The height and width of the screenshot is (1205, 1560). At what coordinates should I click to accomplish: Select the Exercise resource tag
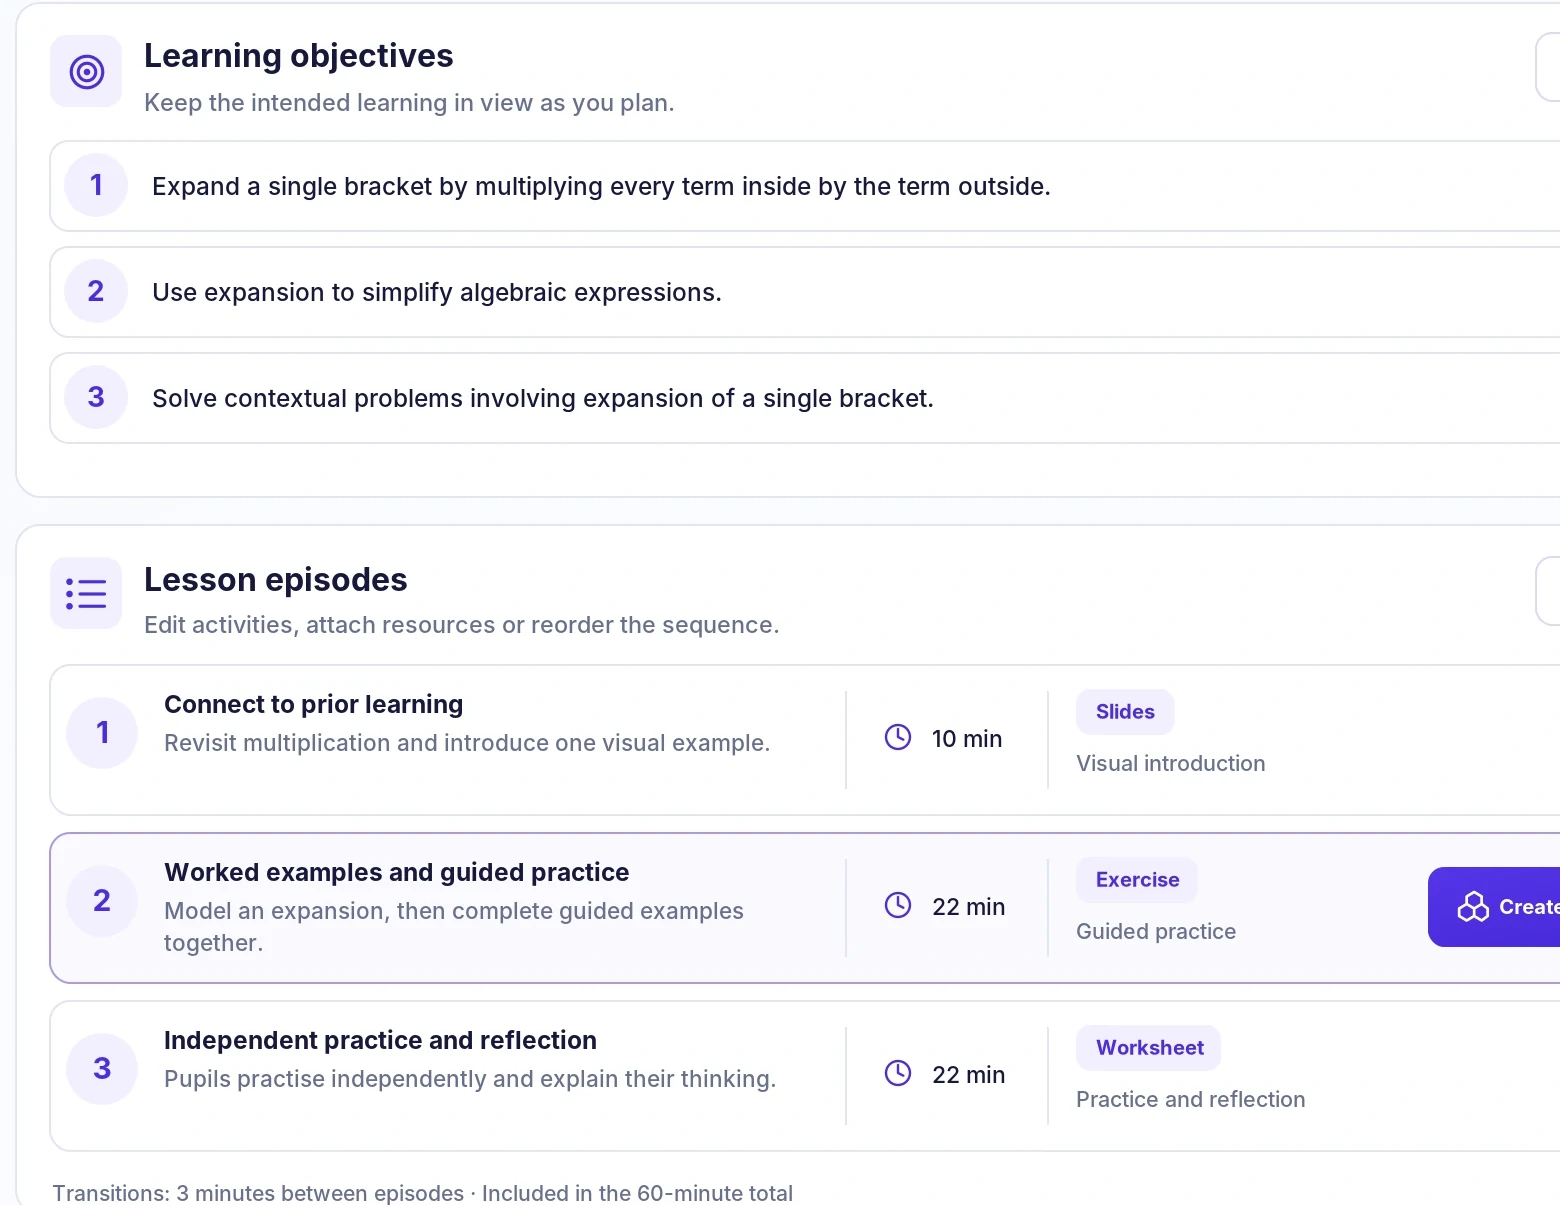coord(1137,880)
